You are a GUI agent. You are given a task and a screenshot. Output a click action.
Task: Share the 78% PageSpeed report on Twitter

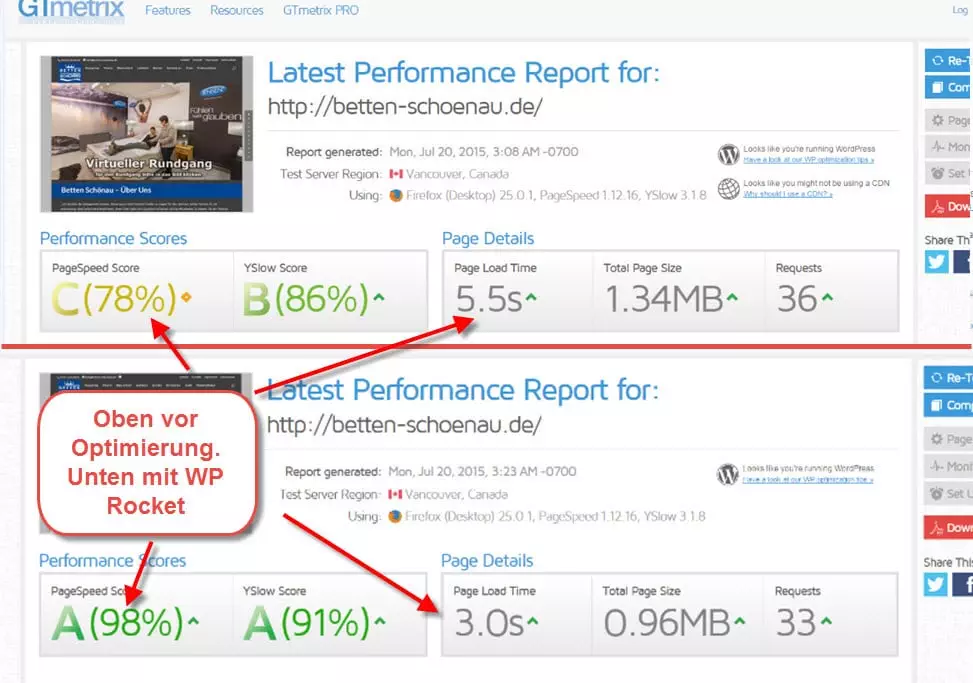point(936,261)
